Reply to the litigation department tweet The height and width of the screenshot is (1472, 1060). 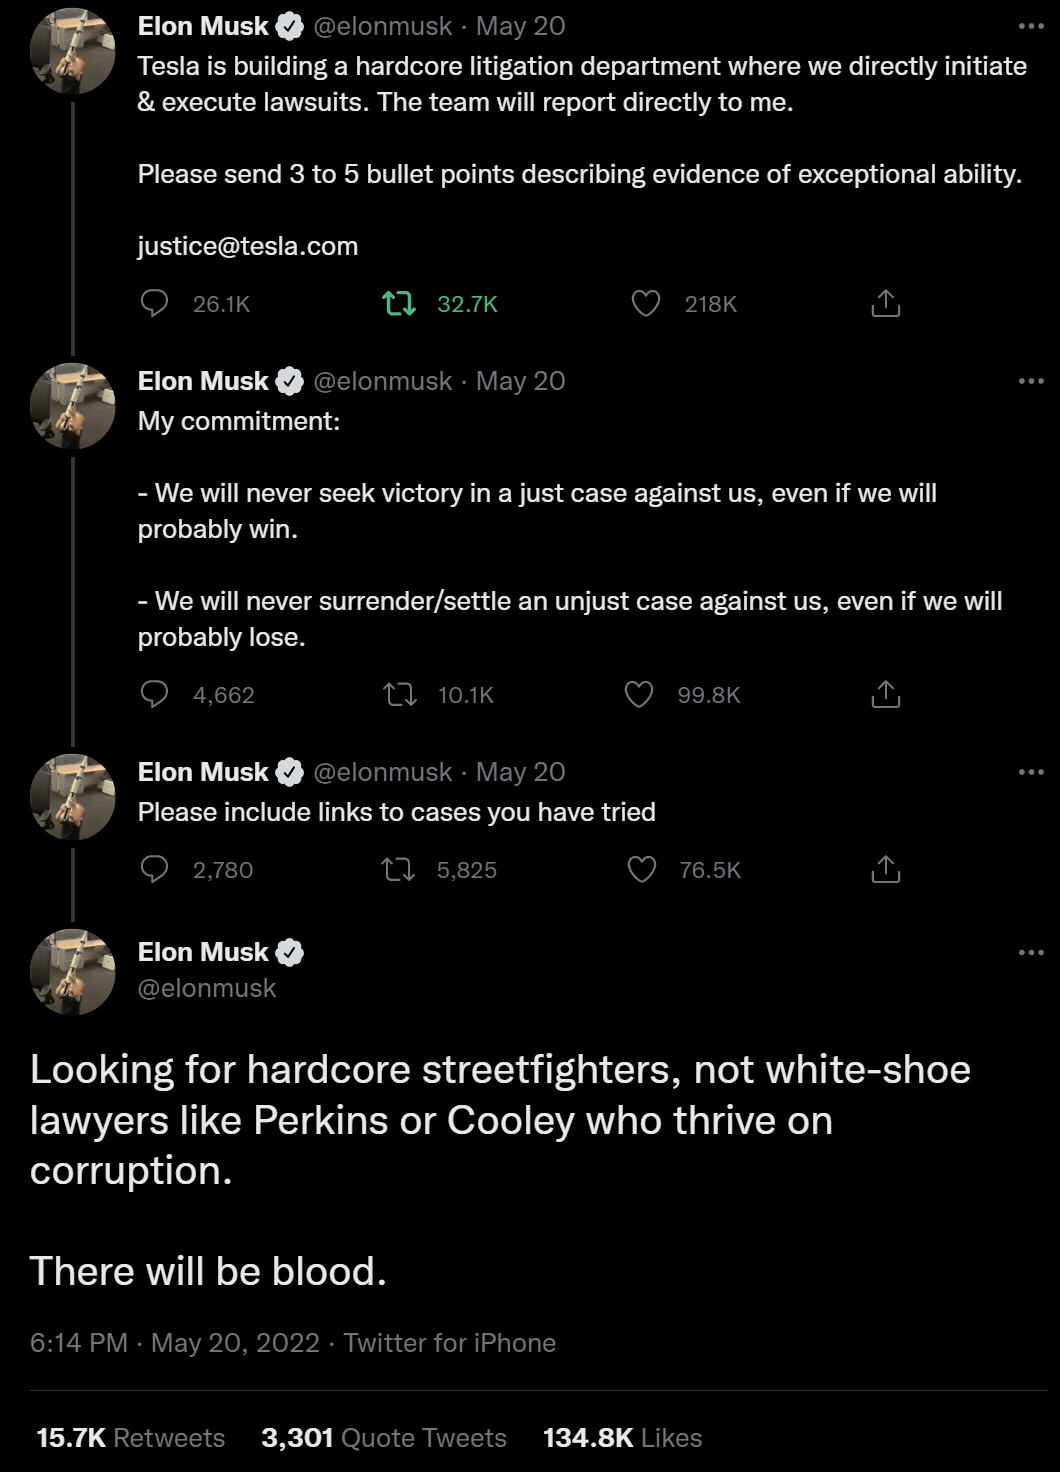pos(154,303)
